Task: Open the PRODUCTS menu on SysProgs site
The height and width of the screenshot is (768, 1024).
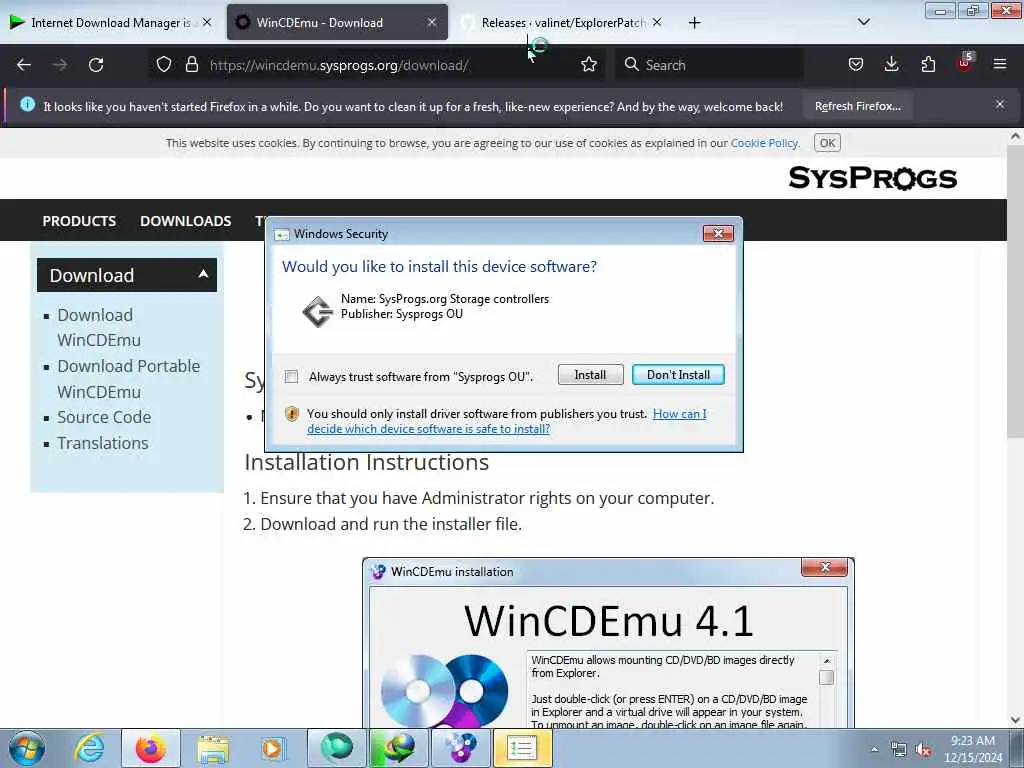Action: (79, 221)
